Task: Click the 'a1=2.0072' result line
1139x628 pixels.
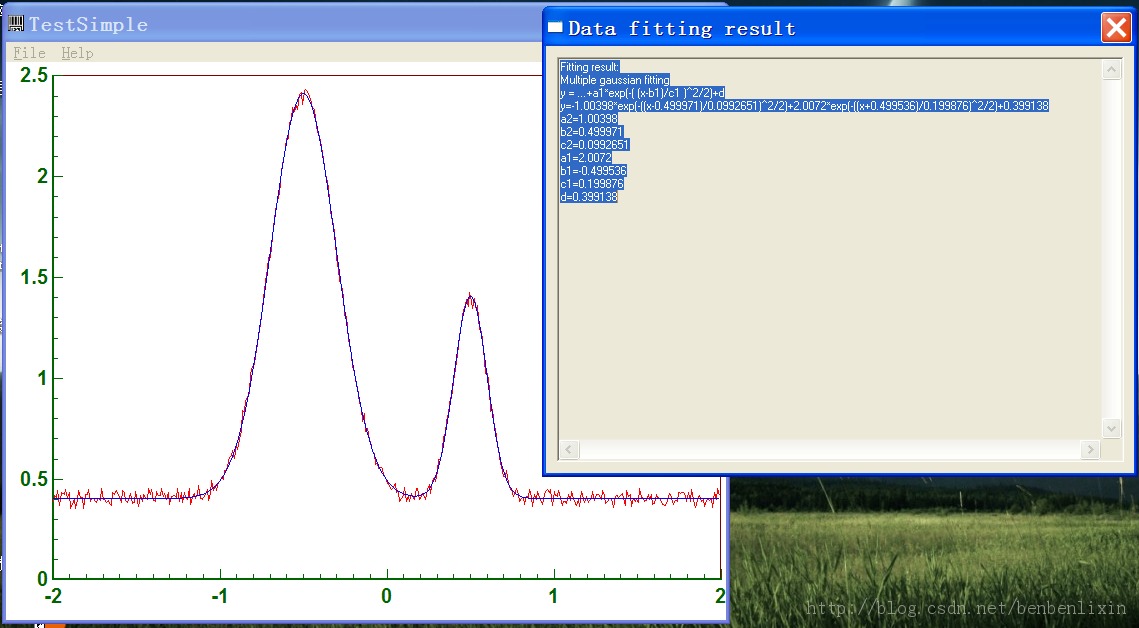Action: pos(585,158)
